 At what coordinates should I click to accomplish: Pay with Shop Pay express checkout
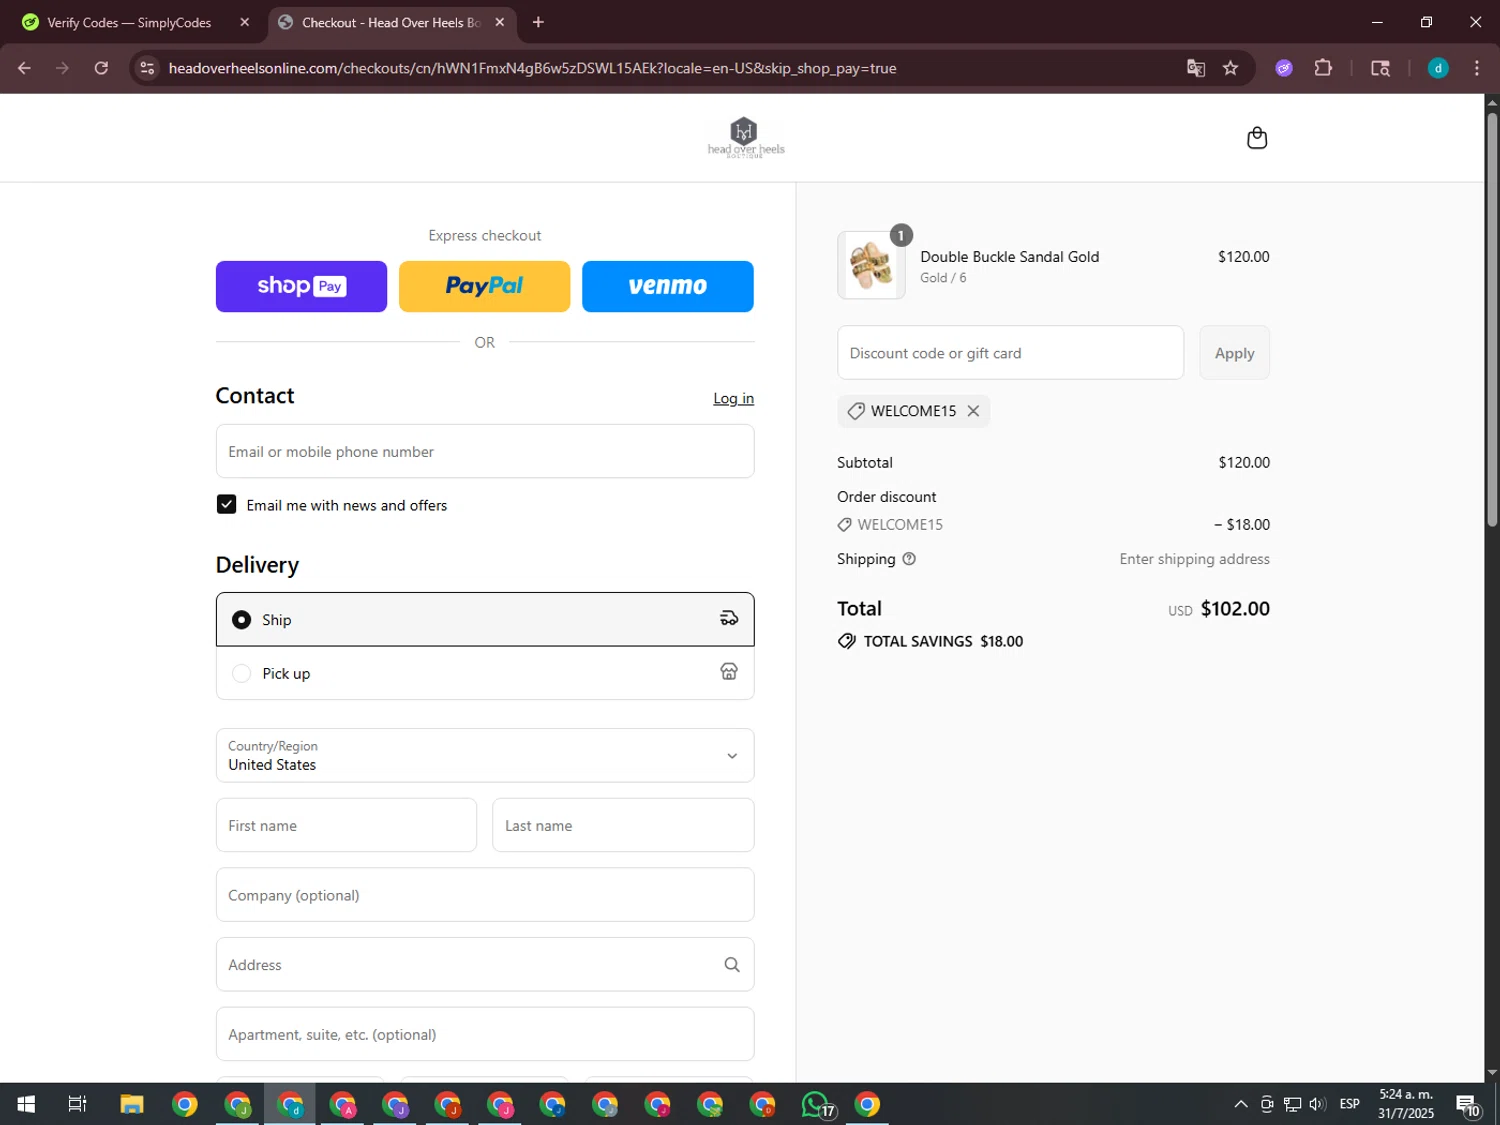click(x=301, y=286)
